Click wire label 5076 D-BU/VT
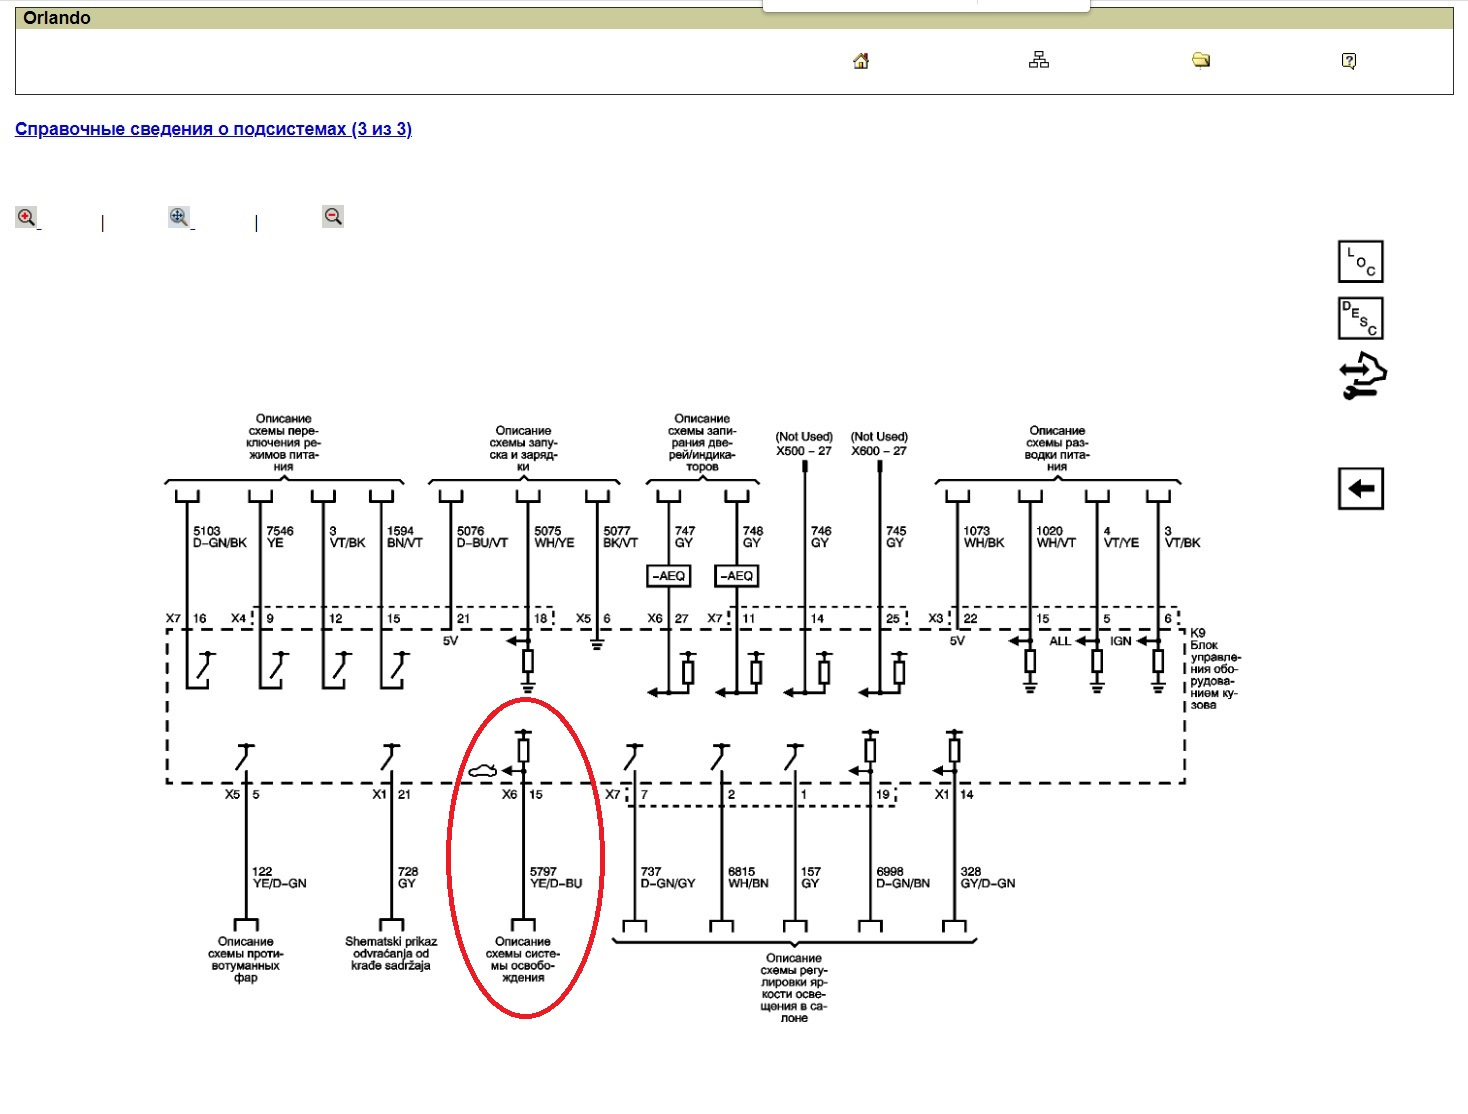Viewport: 1468px width, 1114px height. coord(483,537)
